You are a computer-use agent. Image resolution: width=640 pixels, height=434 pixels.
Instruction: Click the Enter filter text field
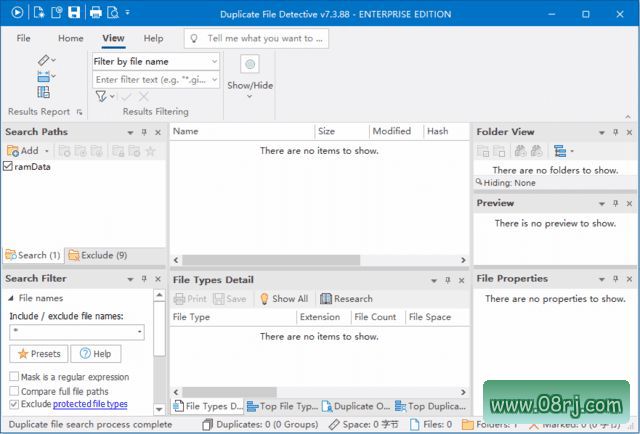(x=156, y=80)
